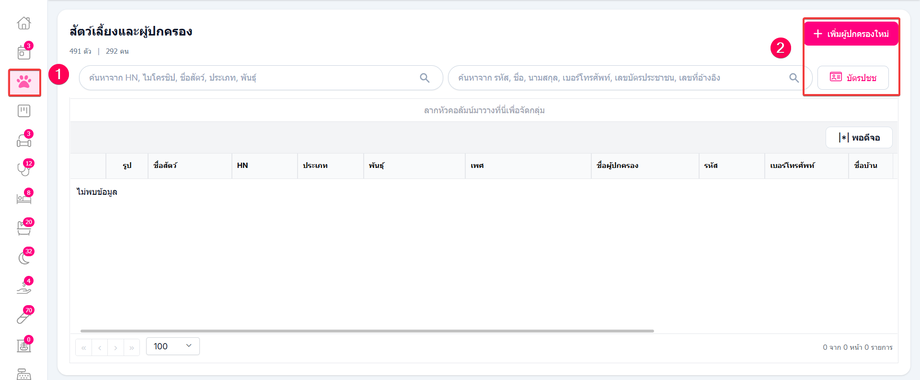Open the bathtub grooming icon with badge 20
Image resolution: width=920 pixels, height=380 pixels.
tap(24, 228)
